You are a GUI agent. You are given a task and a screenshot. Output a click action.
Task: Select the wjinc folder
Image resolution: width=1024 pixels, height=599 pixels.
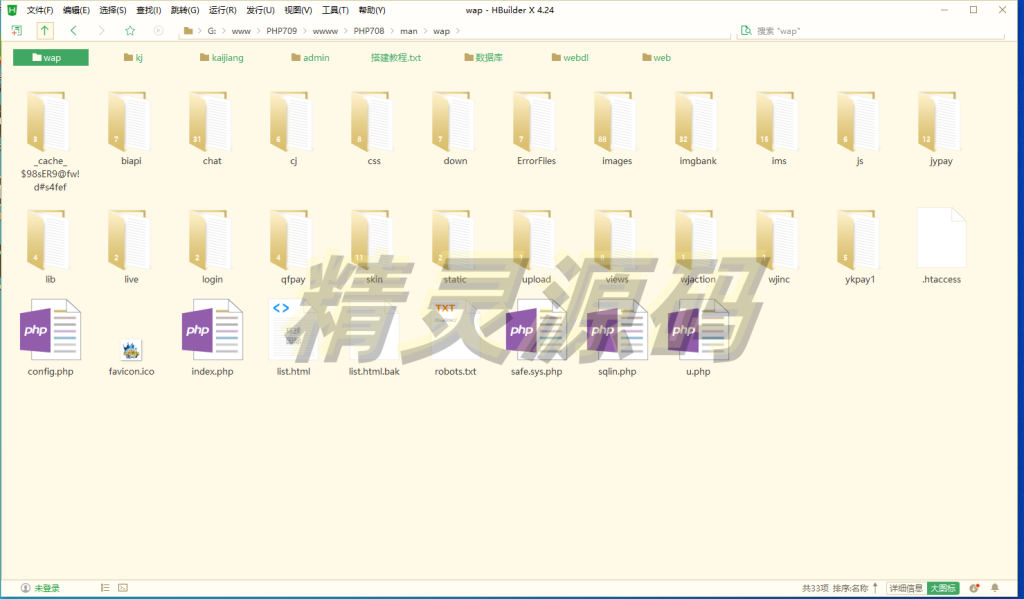[779, 247]
